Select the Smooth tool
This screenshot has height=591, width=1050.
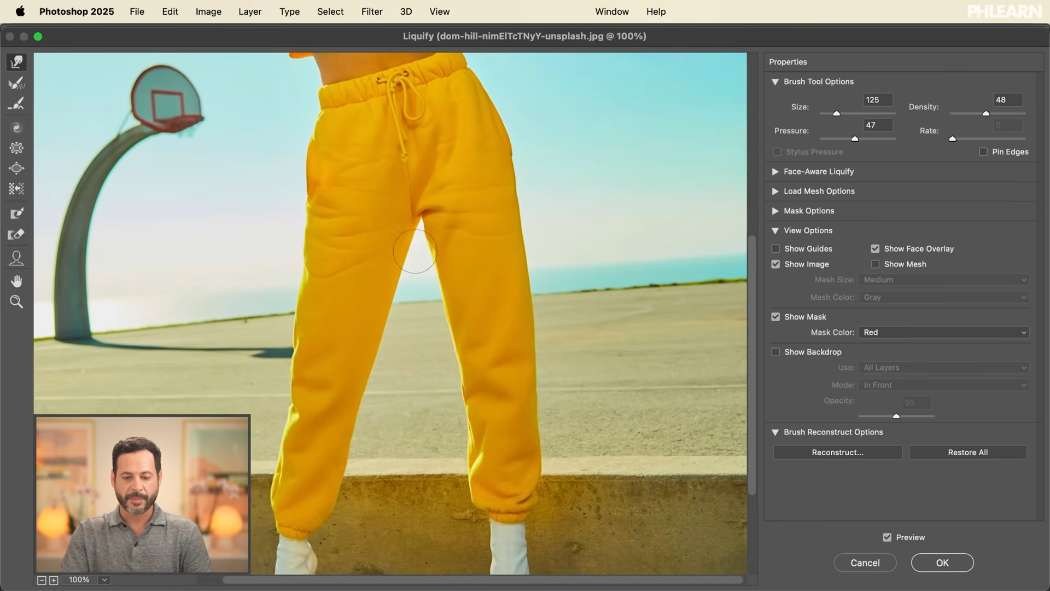16,104
